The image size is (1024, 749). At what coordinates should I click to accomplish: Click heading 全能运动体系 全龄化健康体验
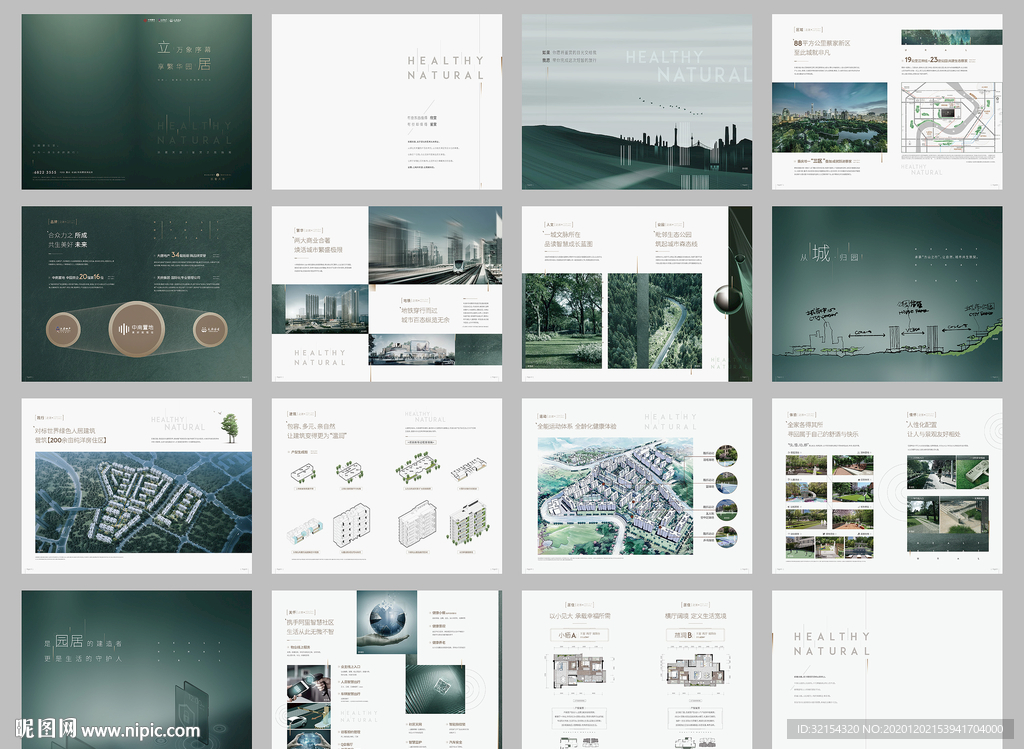click(x=577, y=426)
